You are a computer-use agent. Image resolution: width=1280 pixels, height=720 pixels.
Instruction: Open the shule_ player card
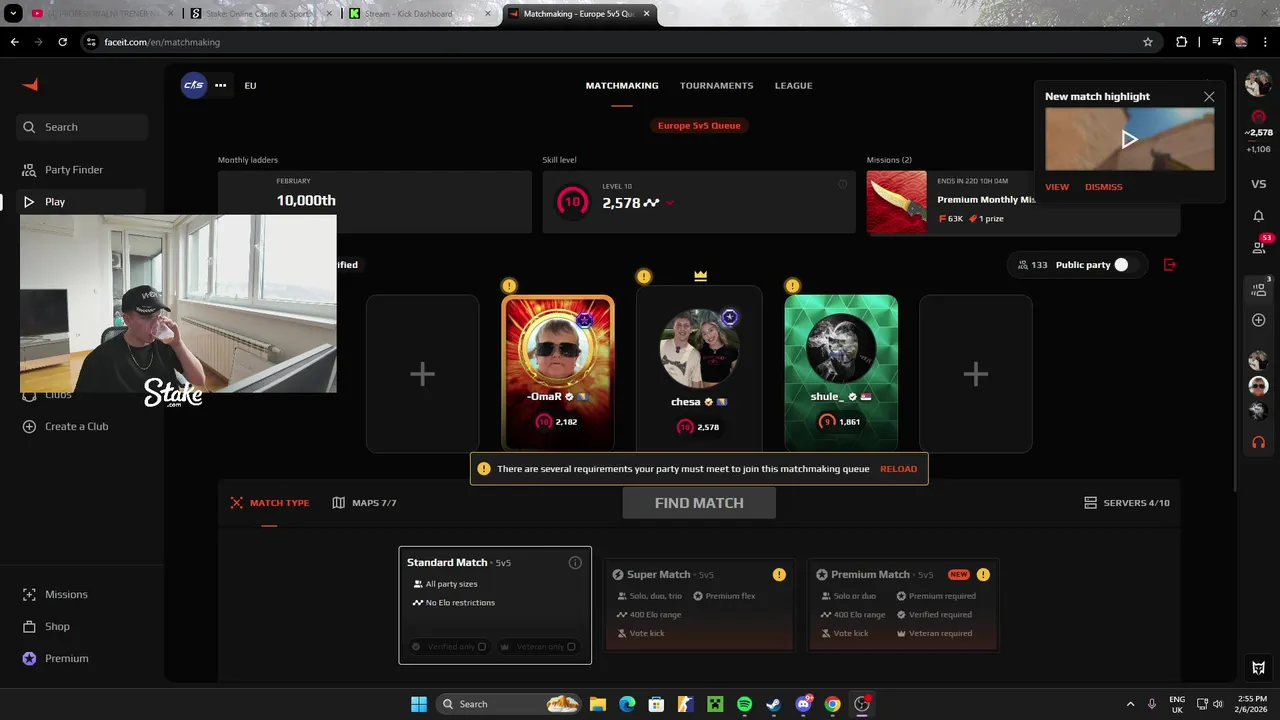(841, 372)
